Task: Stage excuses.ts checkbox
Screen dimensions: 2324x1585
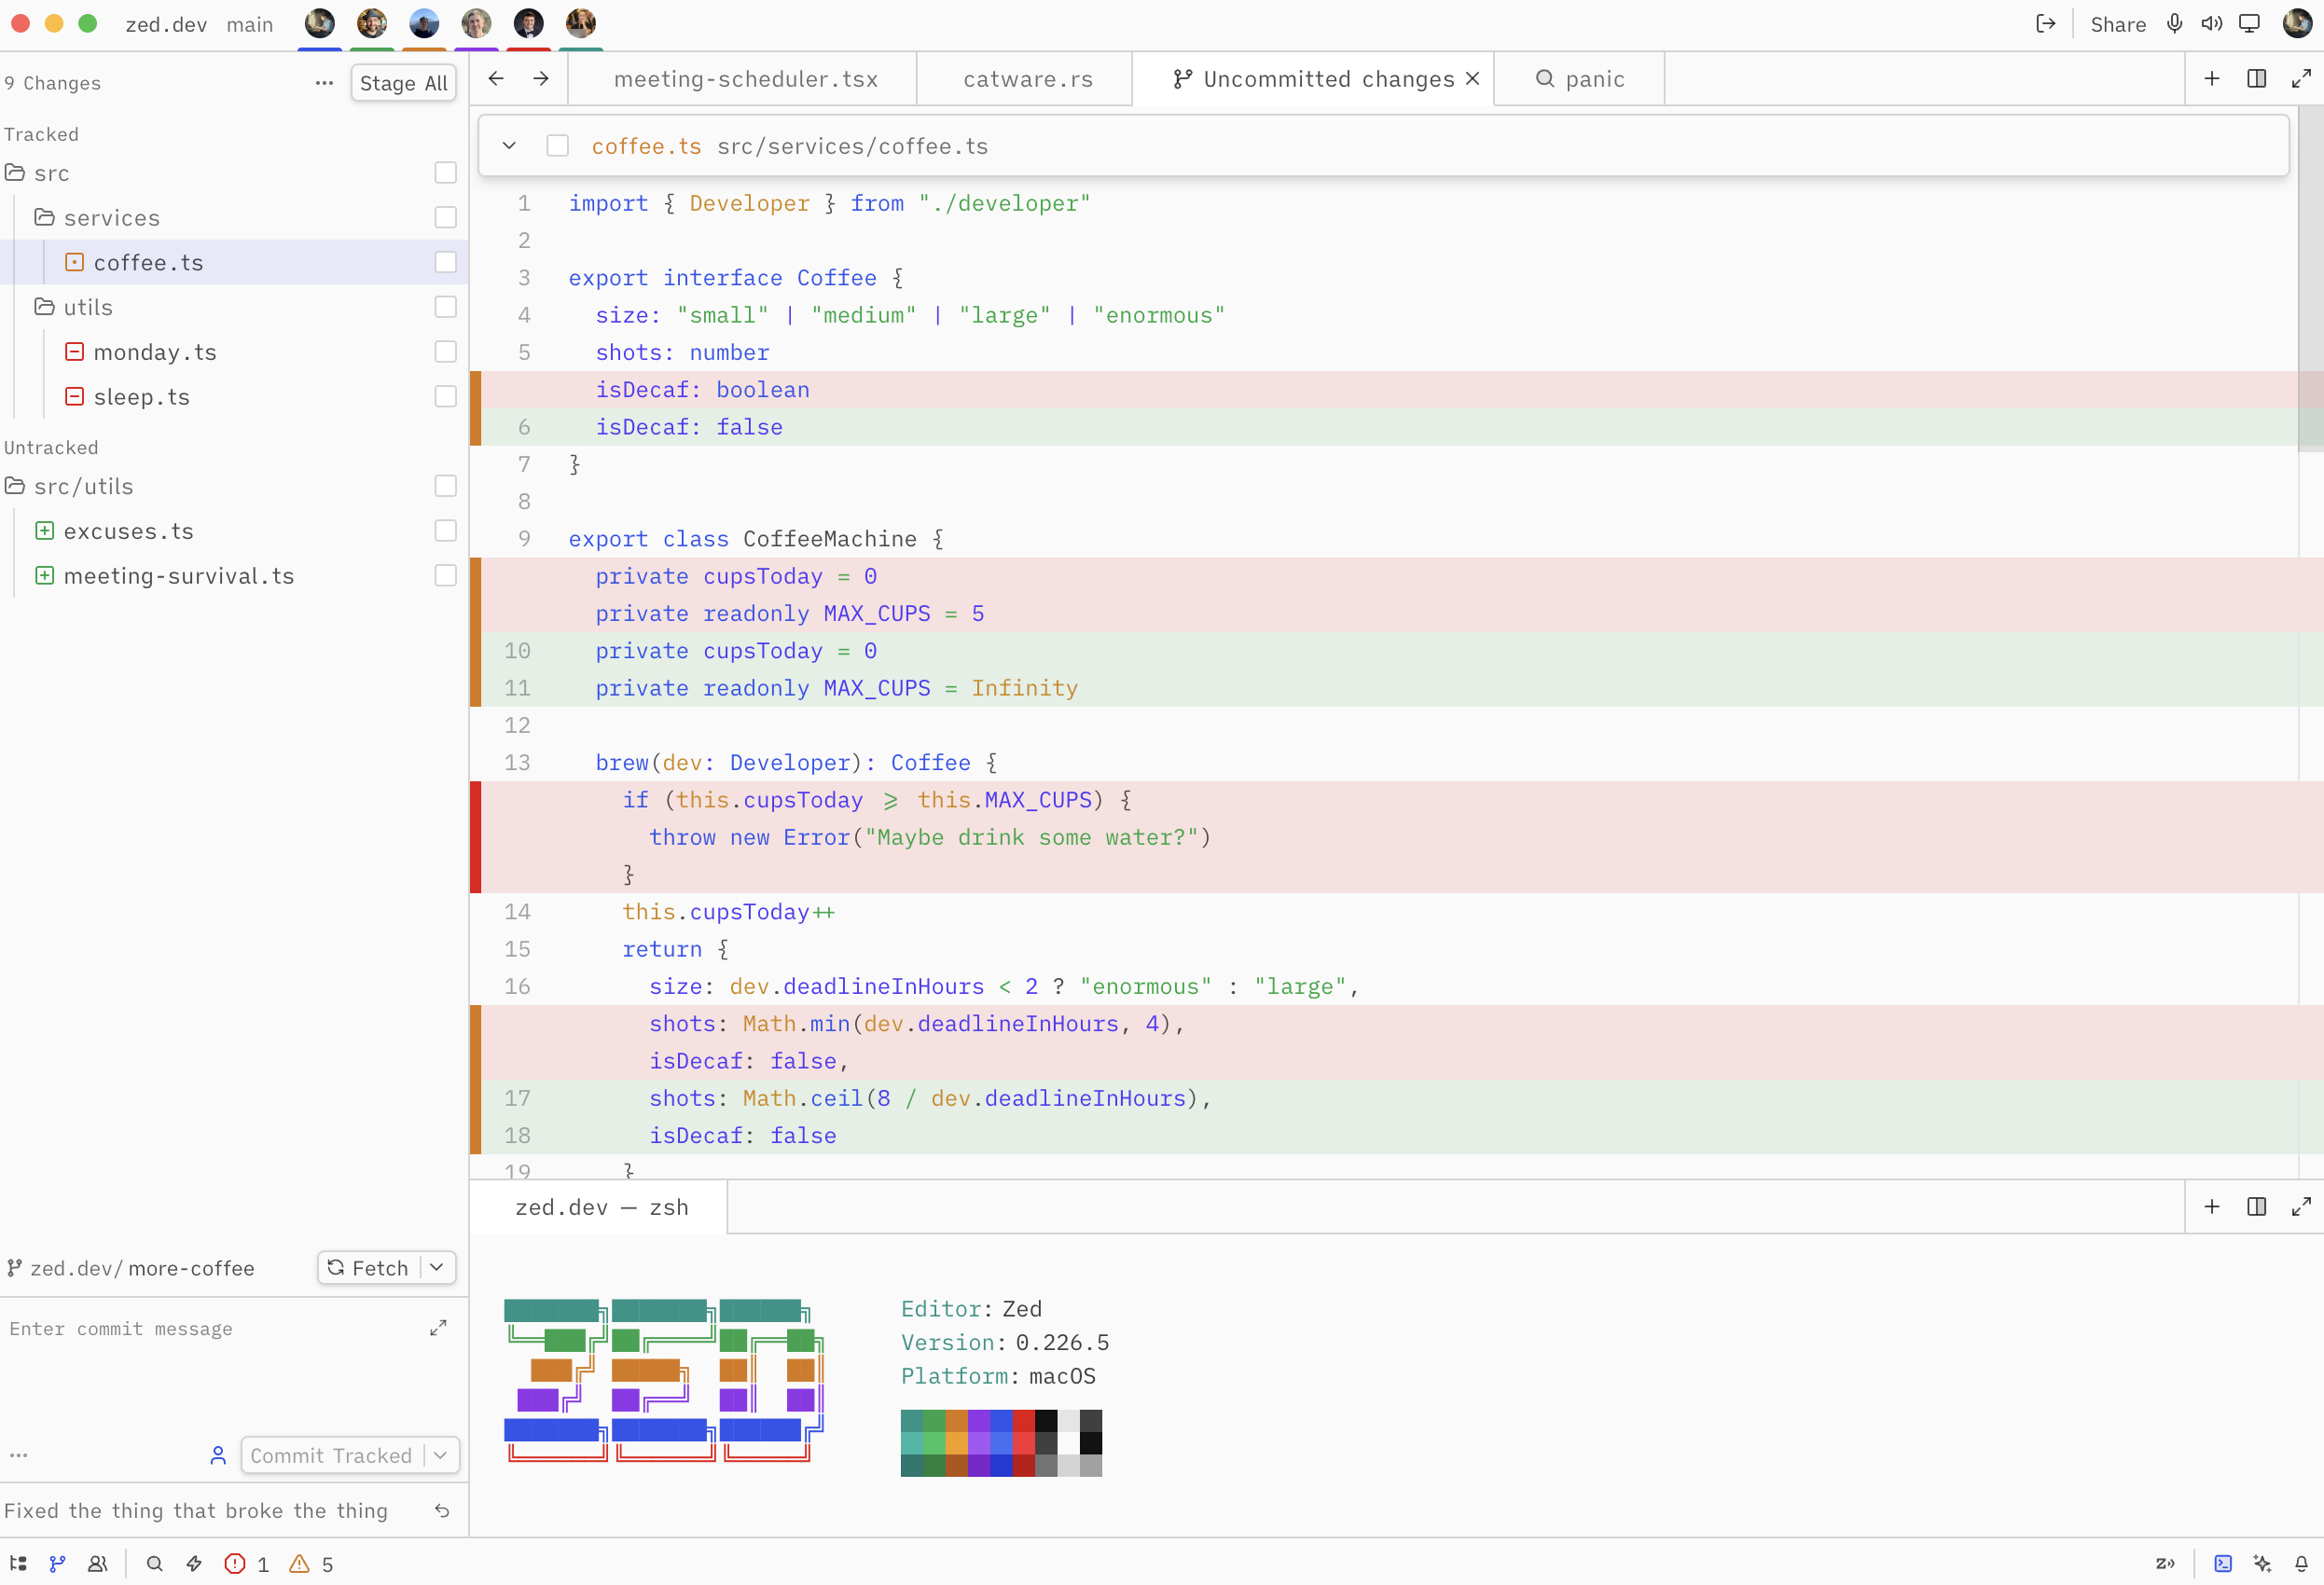Action: (x=446, y=531)
